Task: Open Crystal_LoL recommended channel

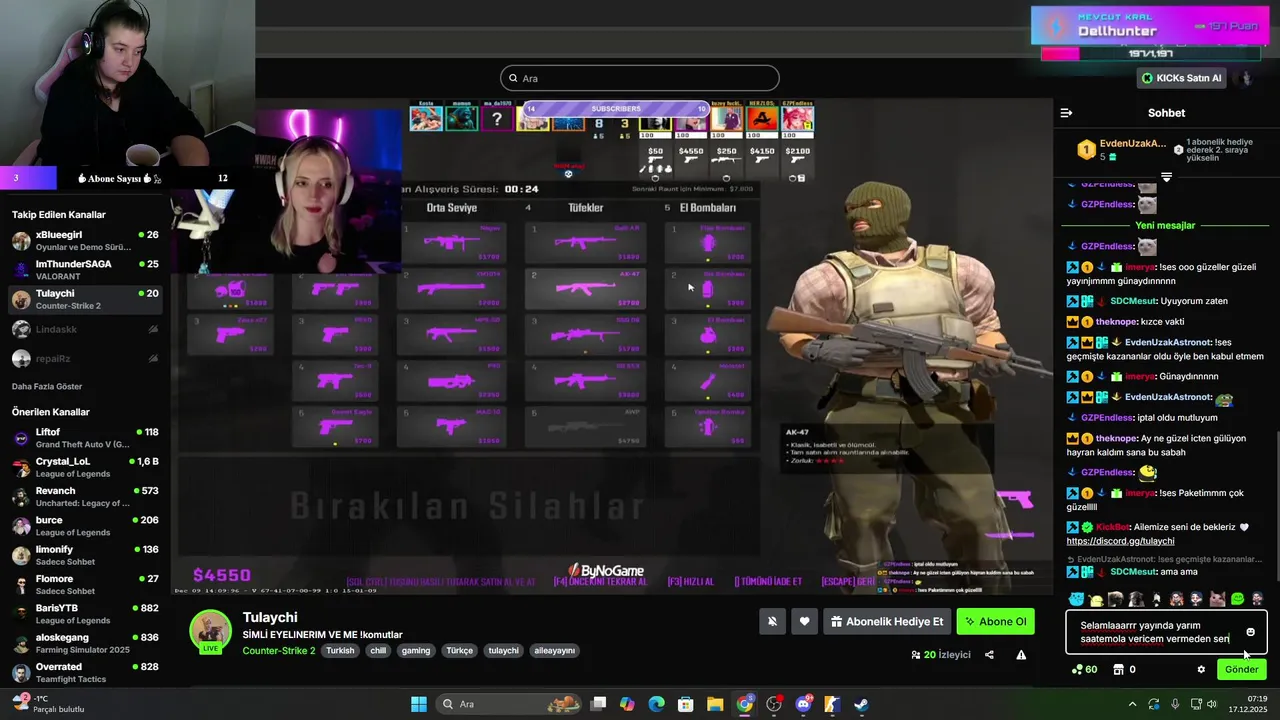Action: (85, 467)
